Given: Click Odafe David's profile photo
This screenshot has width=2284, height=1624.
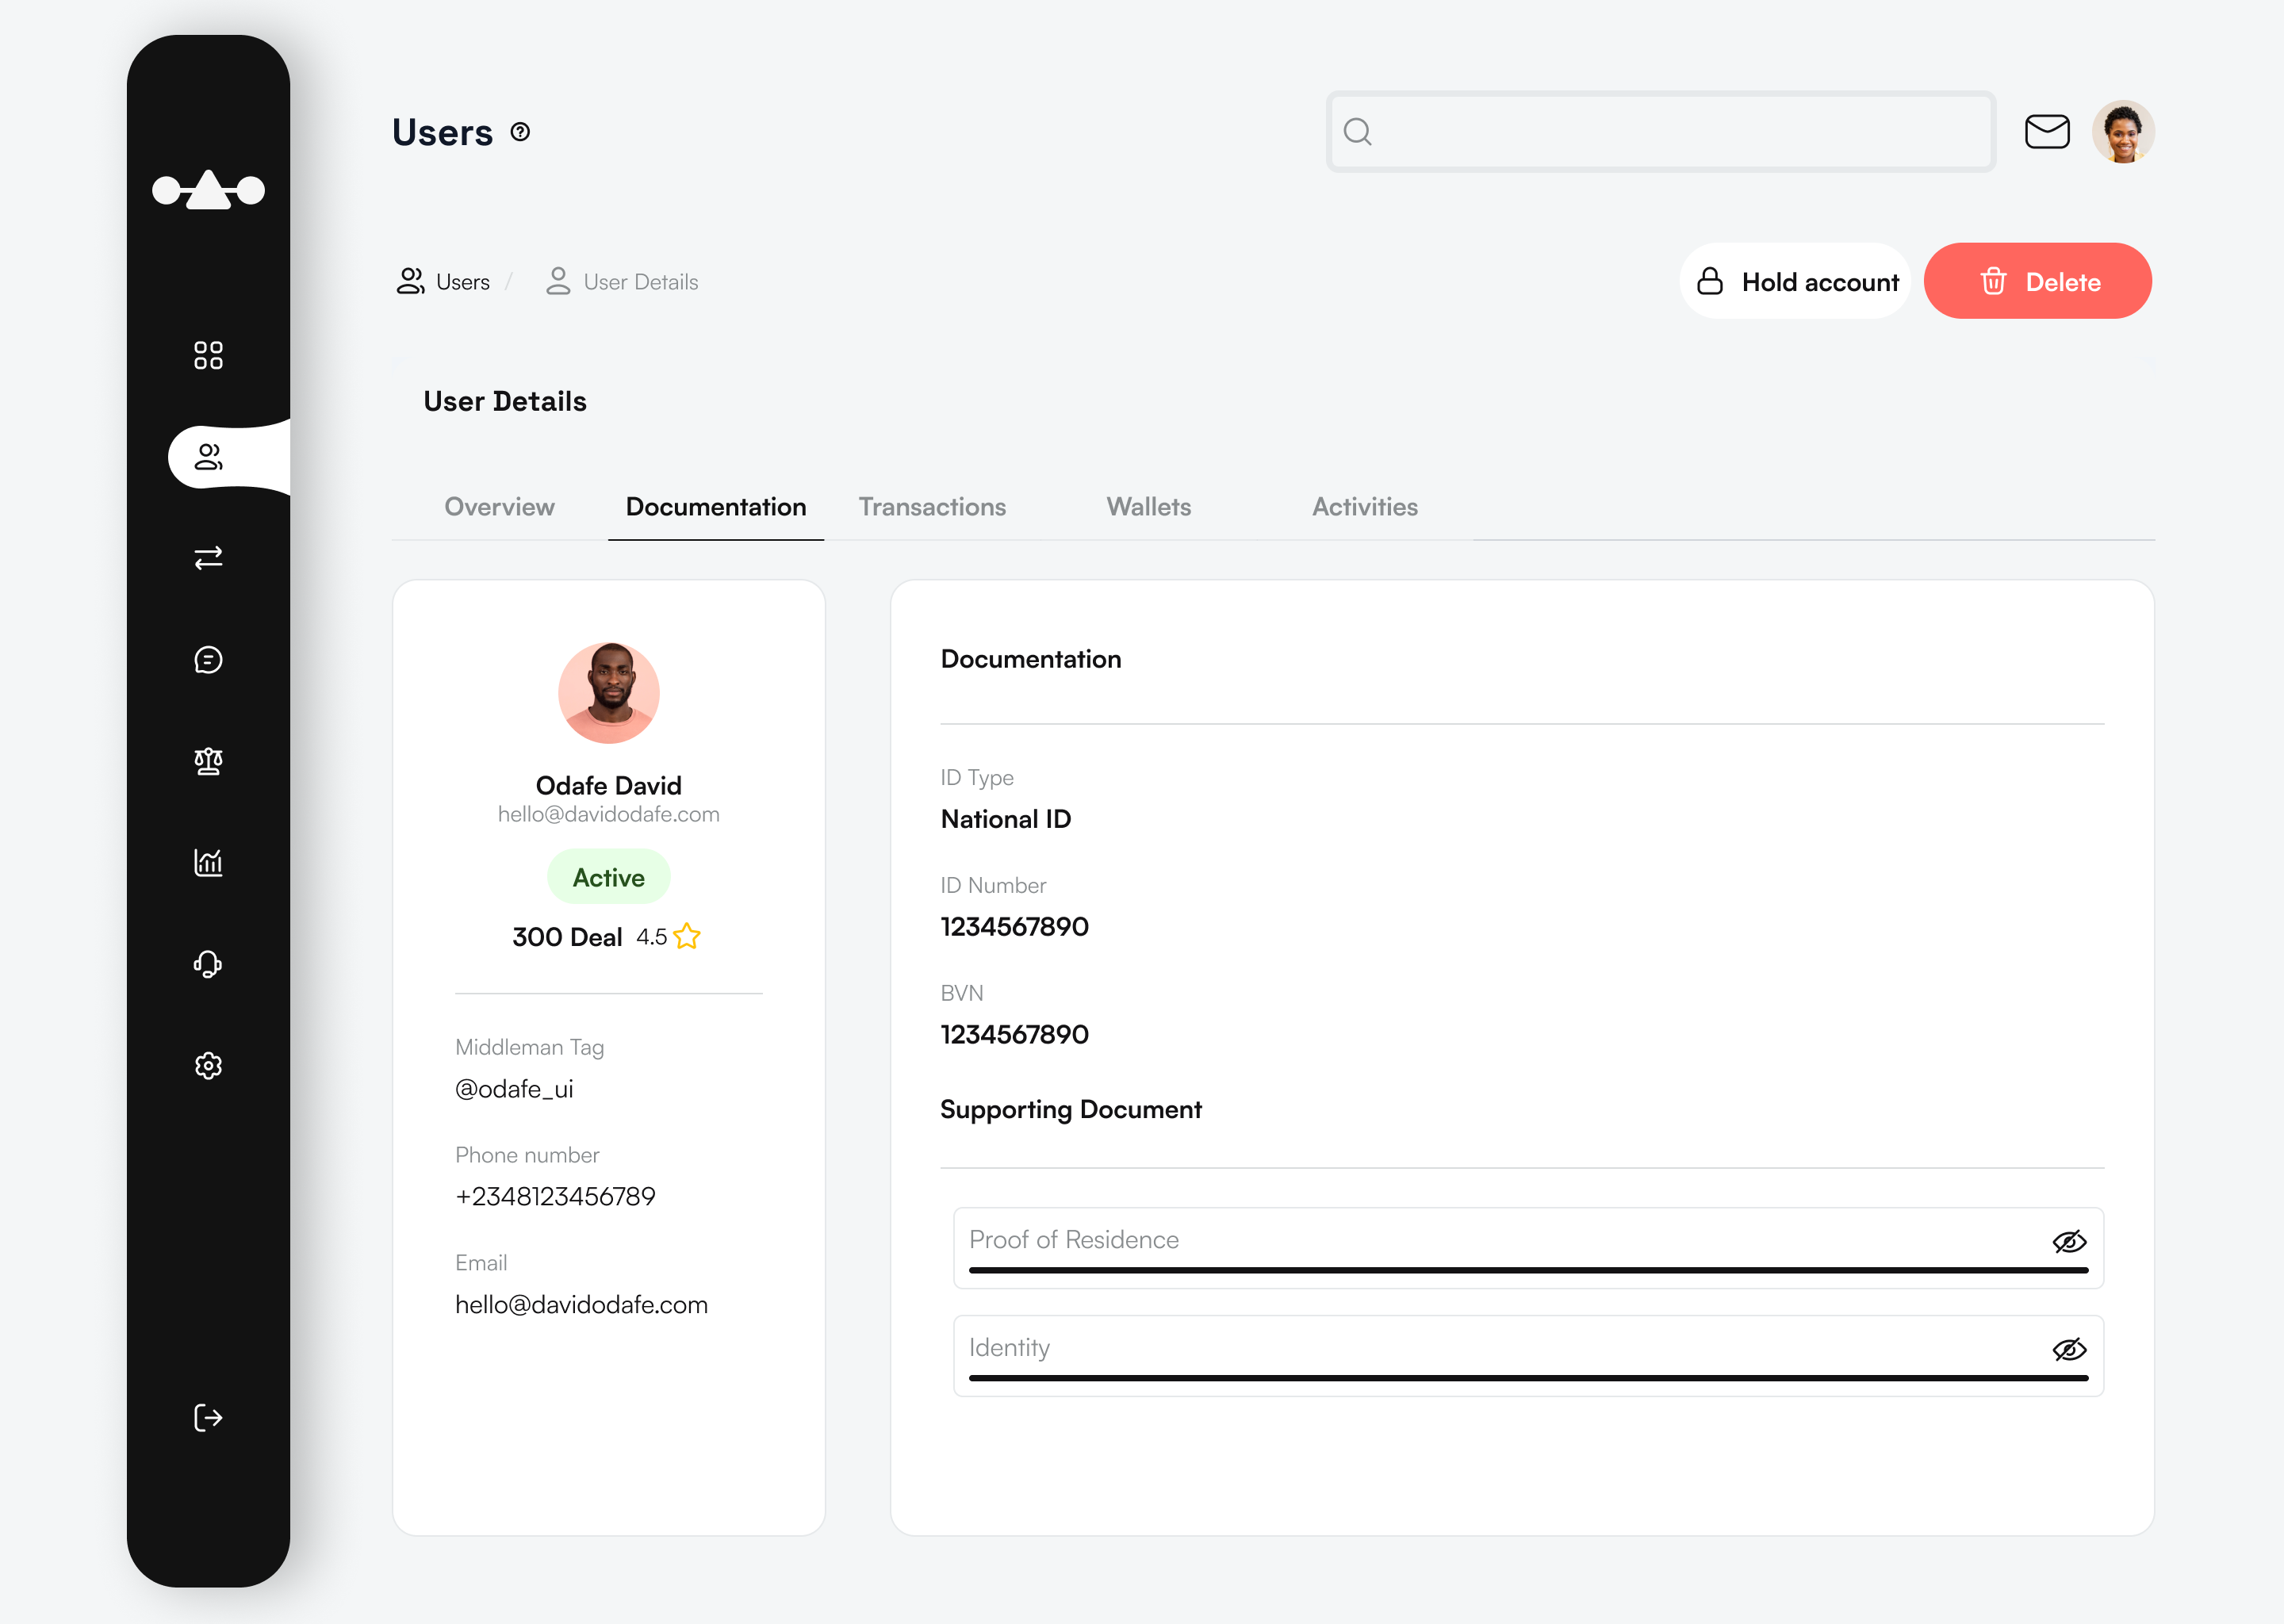Looking at the screenshot, I should click(x=609, y=693).
